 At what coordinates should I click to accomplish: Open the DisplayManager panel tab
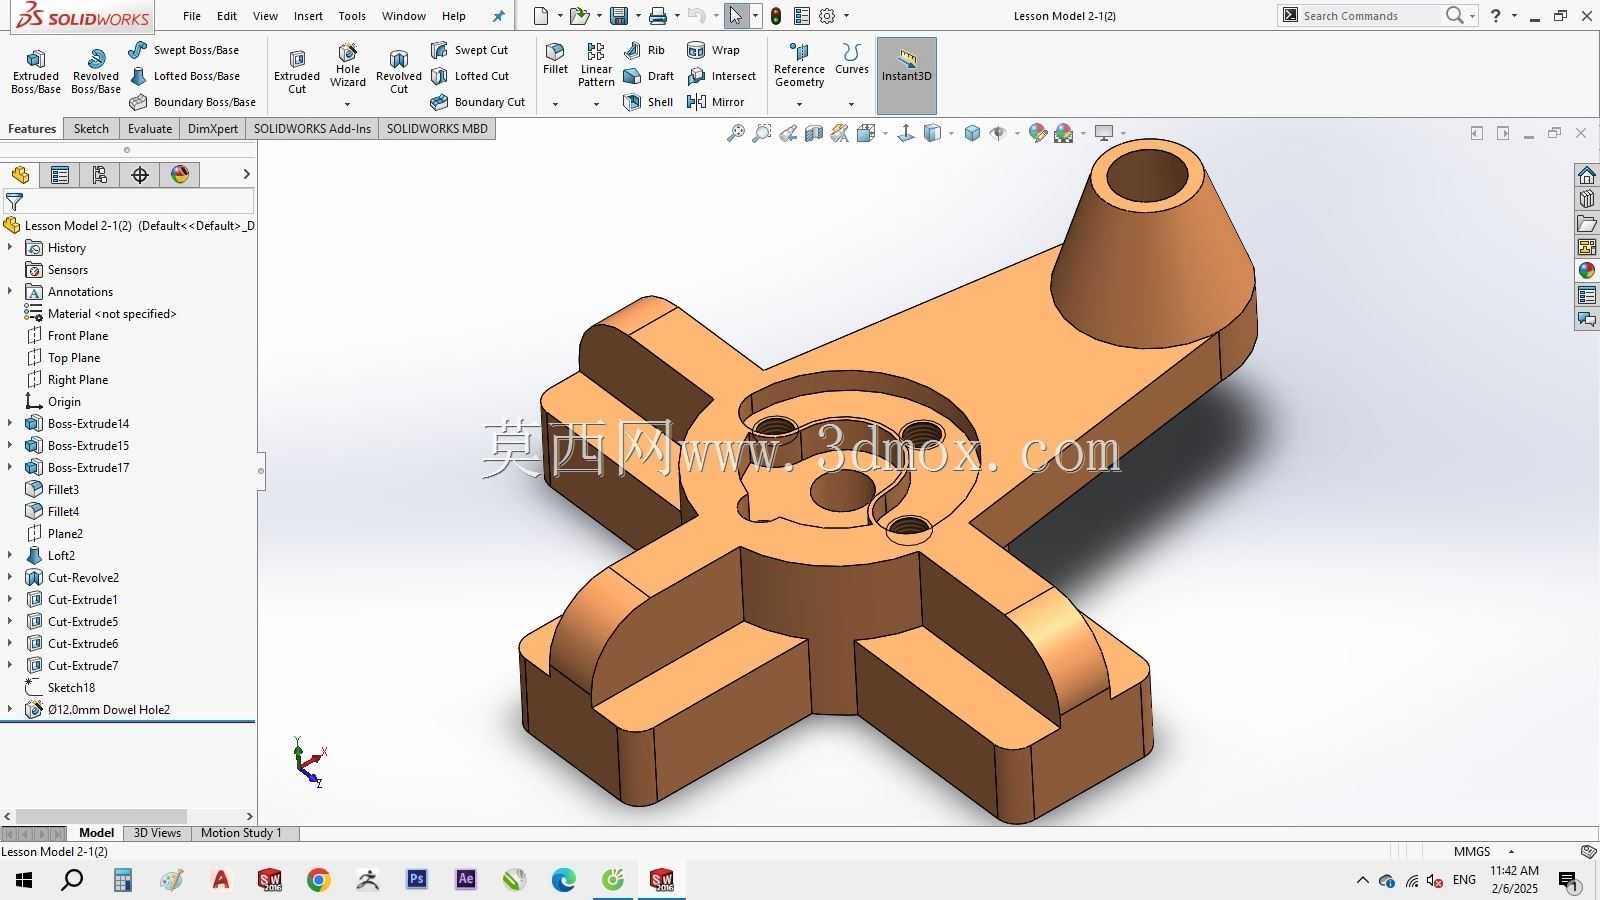[180, 175]
